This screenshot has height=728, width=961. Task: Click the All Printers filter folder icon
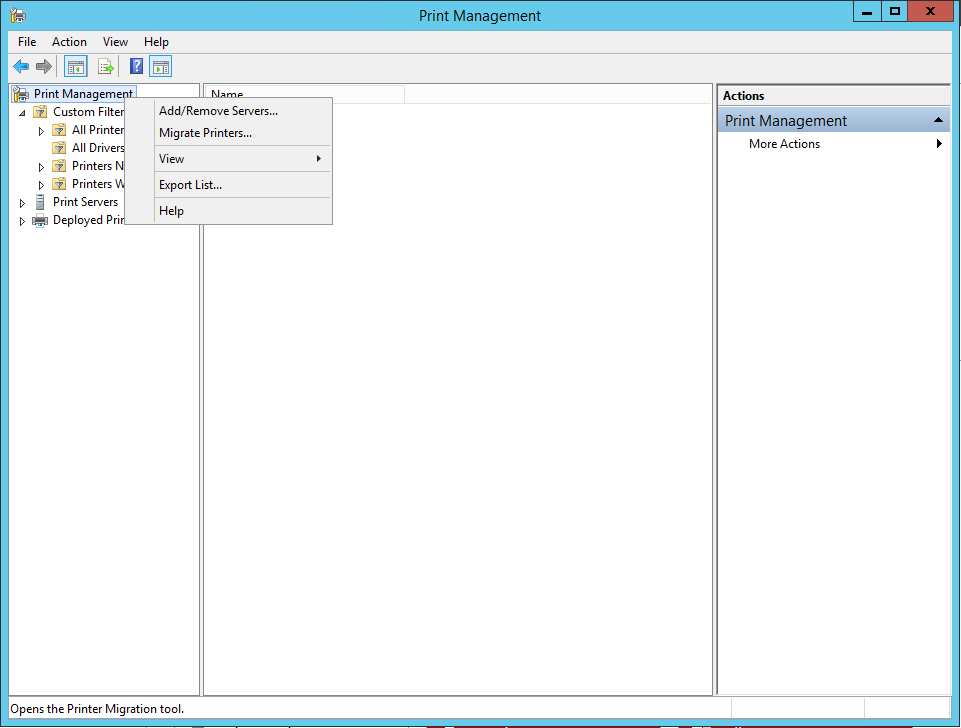click(x=59, y=130)
